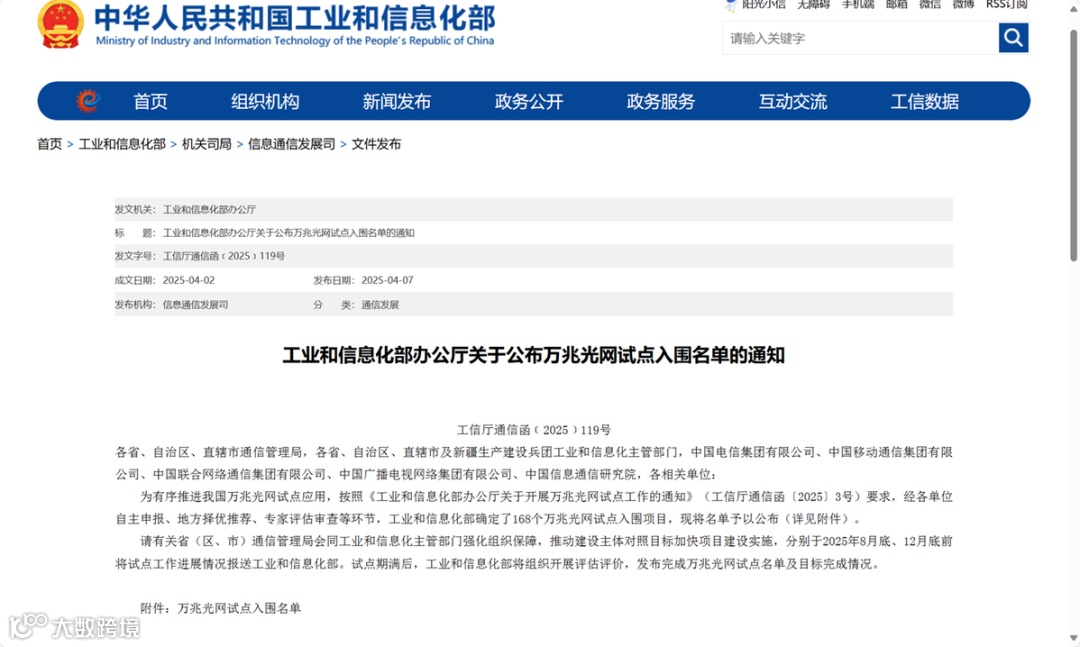Click the scrollbar down arrow
1080x647 pixels.
click(x=1072, y=639)
